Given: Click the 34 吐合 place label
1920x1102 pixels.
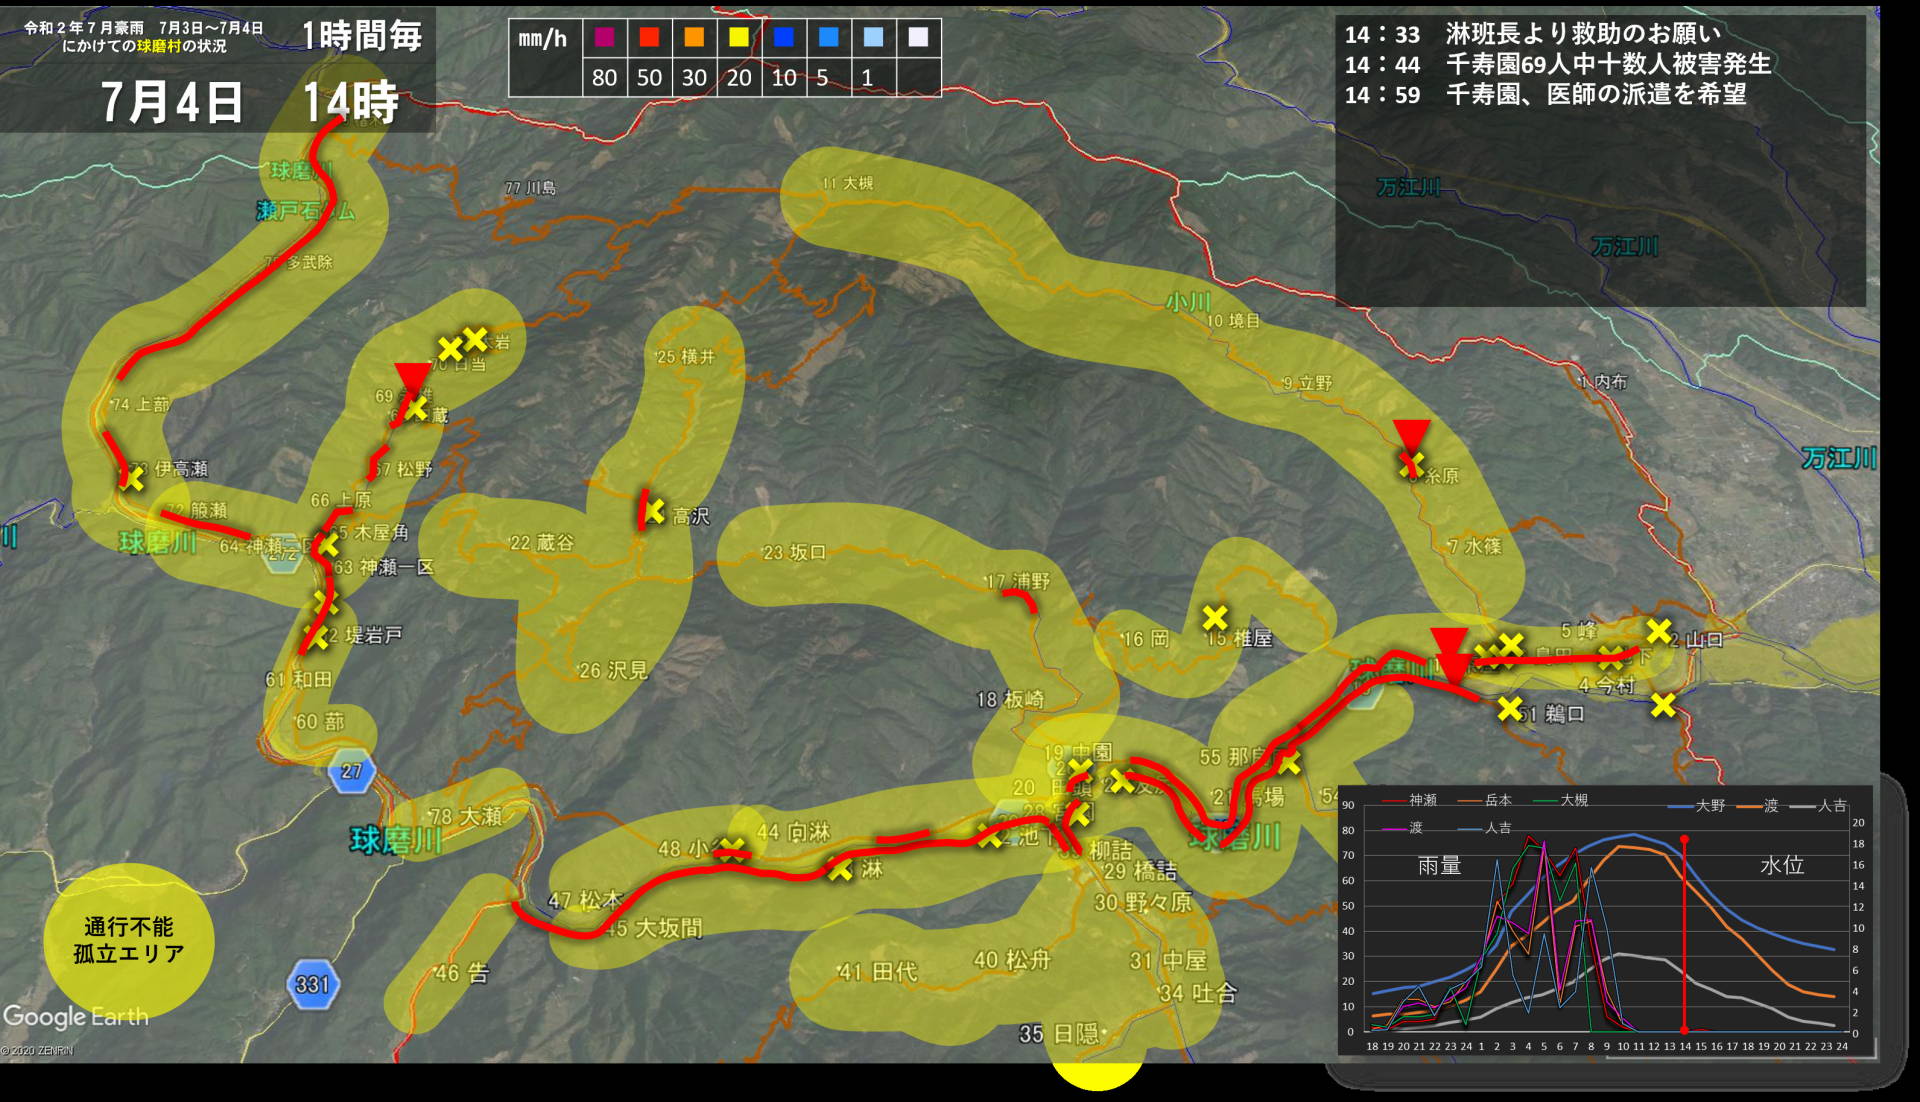Looking at the screenshot, I should point(1198,993).
